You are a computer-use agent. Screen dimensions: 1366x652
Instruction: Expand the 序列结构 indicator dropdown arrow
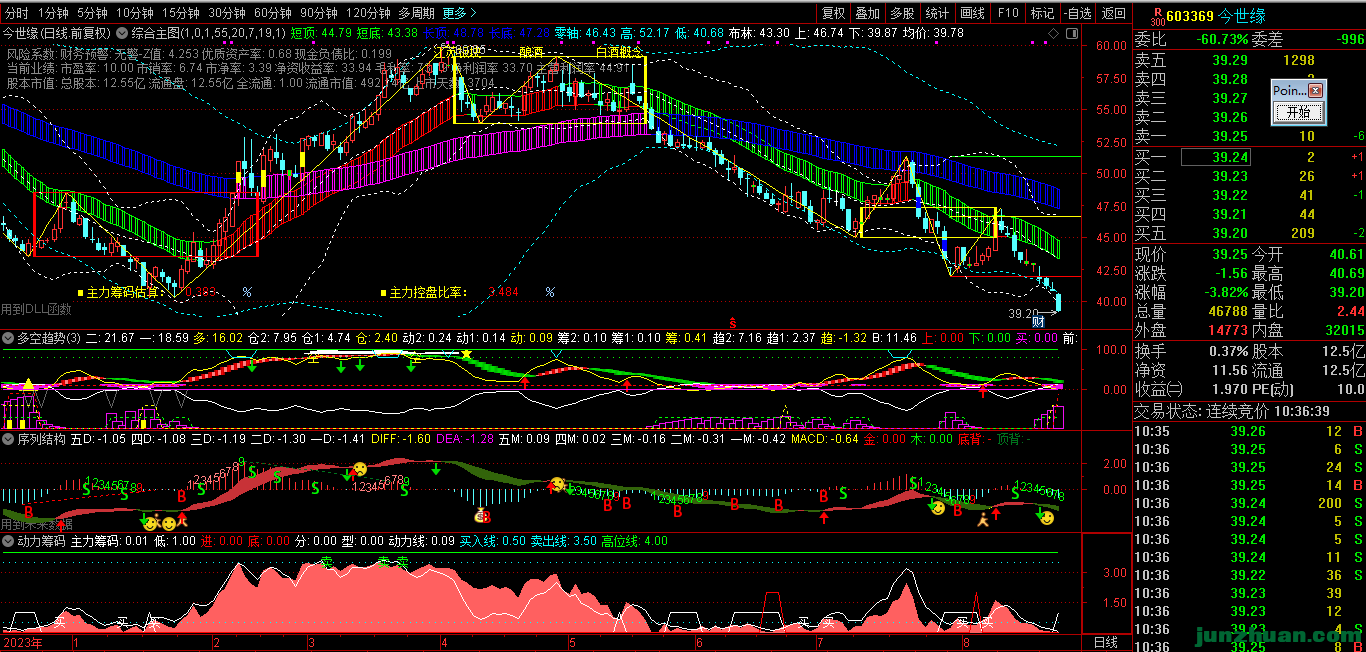8,438
